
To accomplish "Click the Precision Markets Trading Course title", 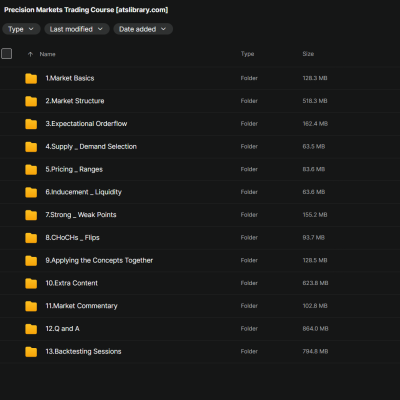I will (x=86, y=10).
